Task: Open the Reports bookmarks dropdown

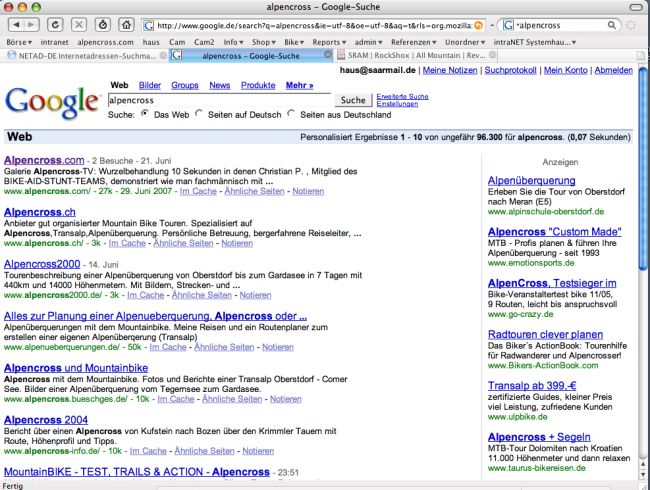Action: click(329, 42)
